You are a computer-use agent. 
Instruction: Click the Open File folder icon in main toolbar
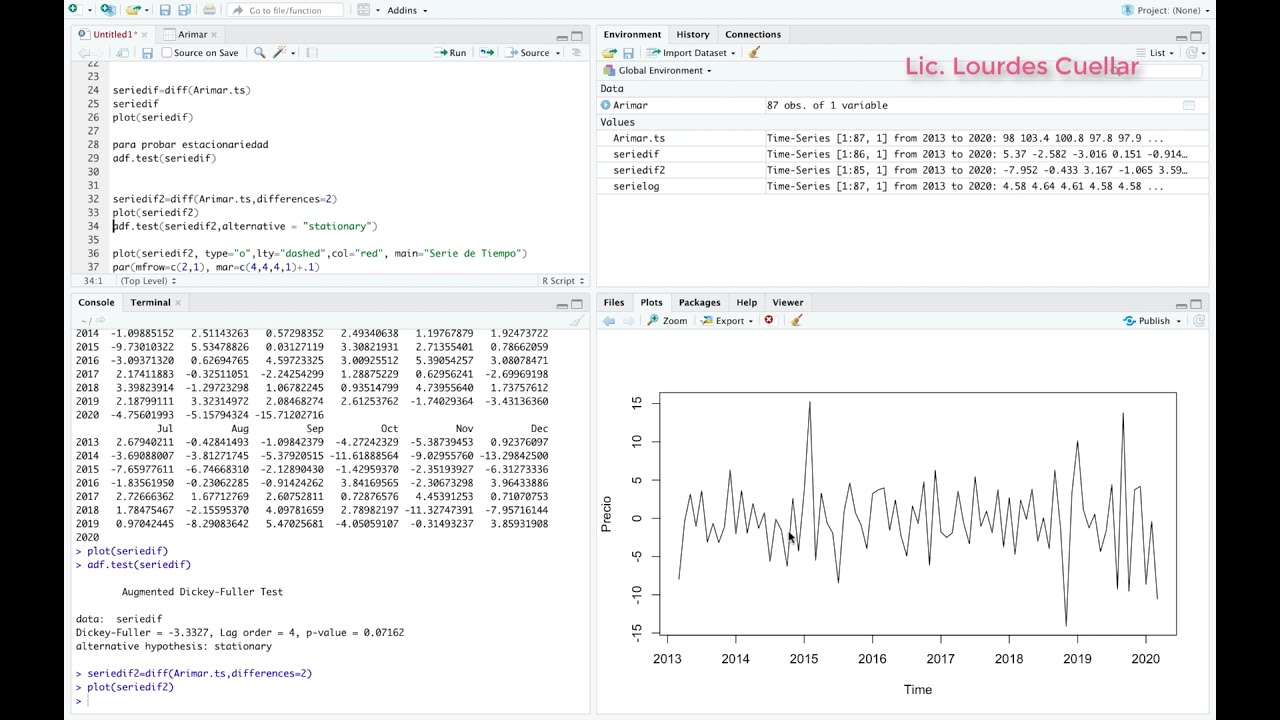tap(132, 10)
